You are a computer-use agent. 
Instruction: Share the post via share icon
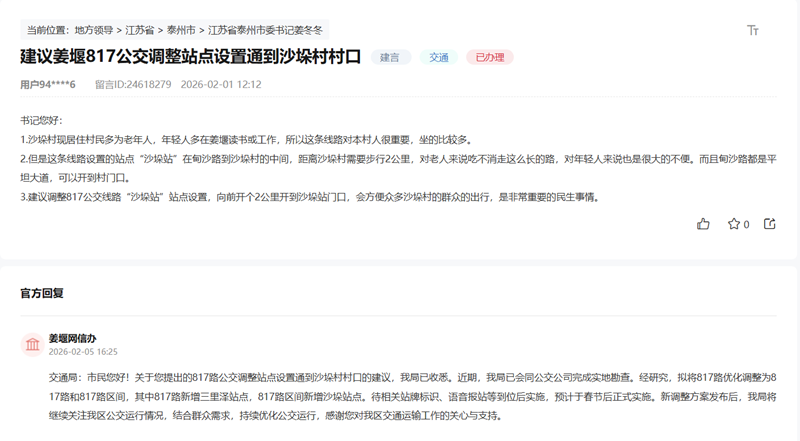coord(769,224)
